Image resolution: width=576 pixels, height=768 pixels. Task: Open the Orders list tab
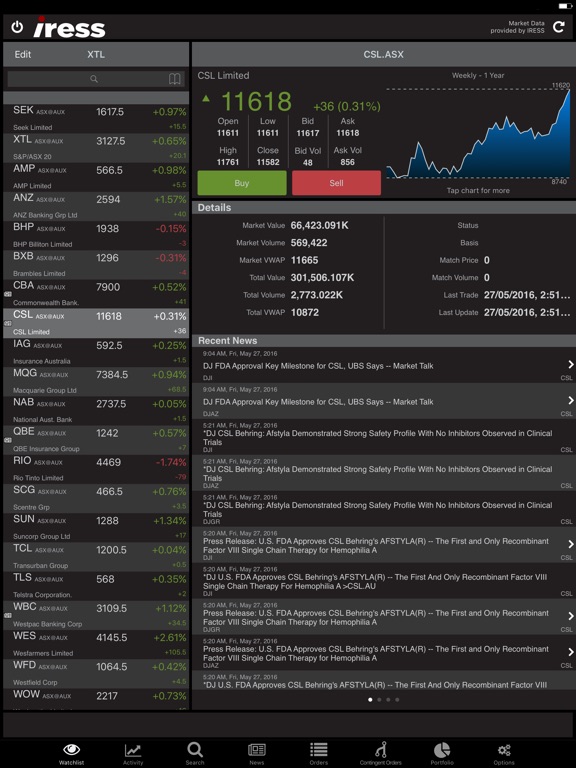318,753
